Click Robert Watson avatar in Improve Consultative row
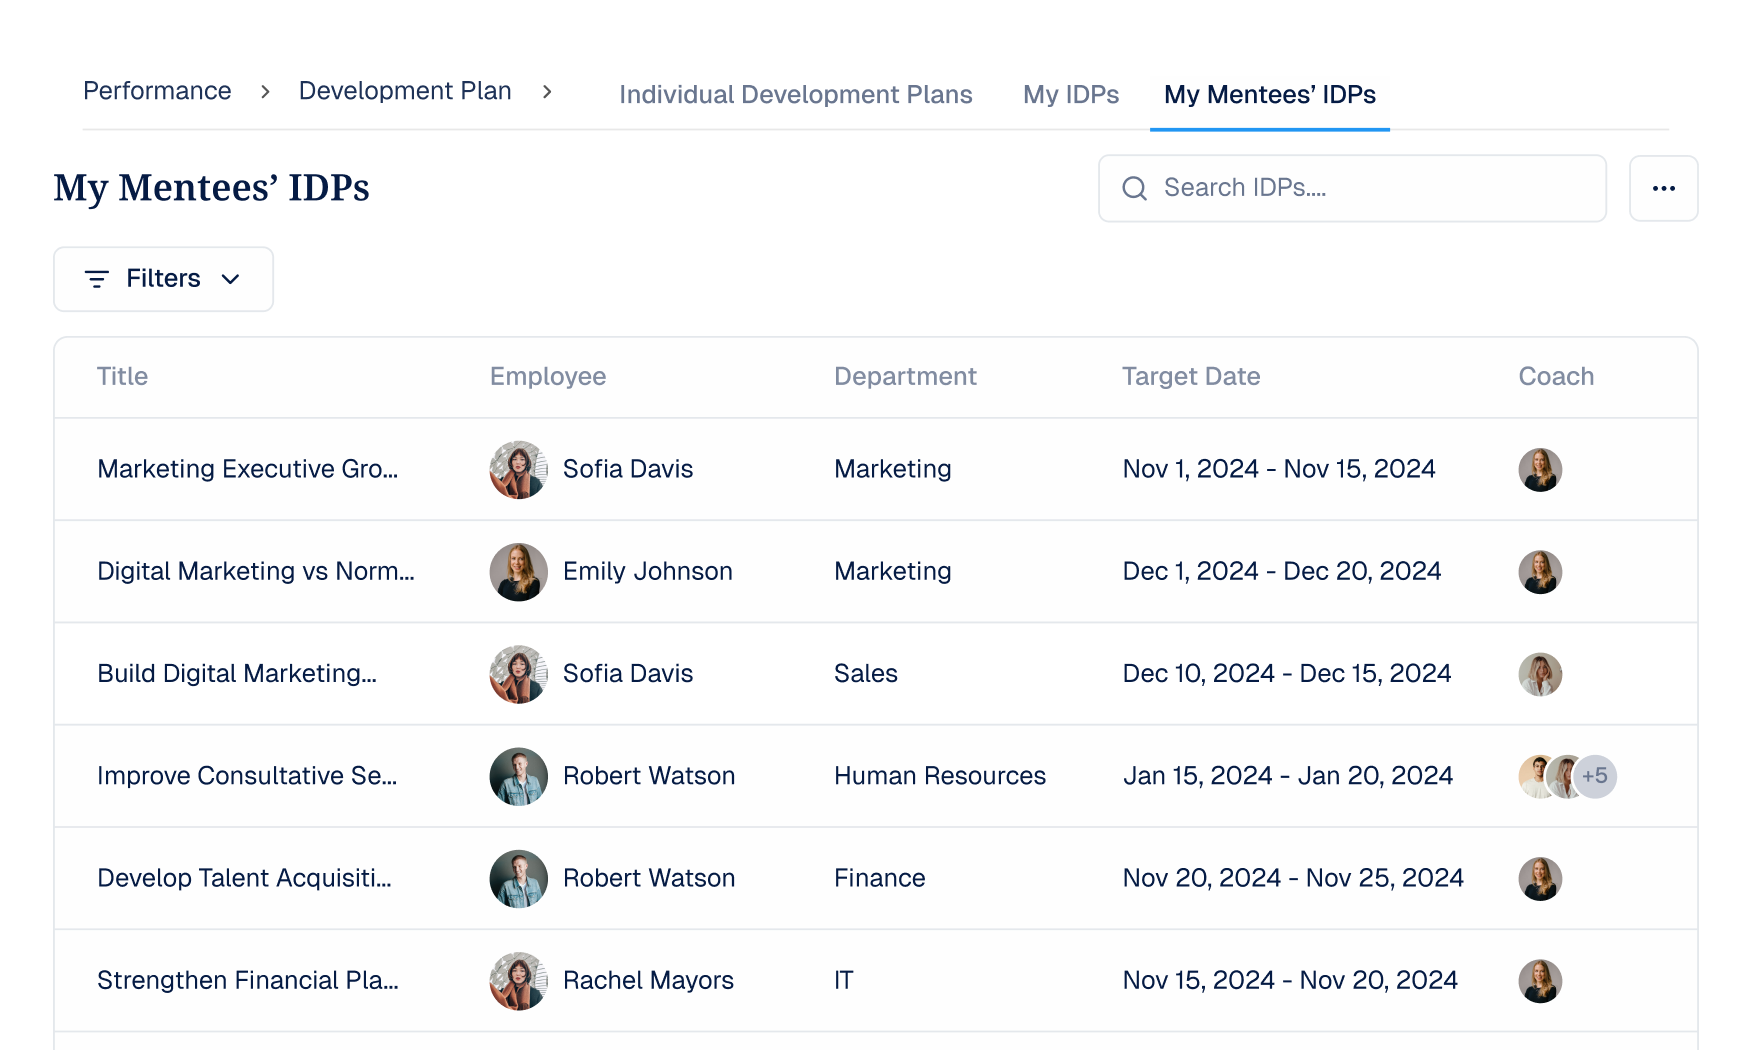Screen dimensions: 1752x1050 [x=518, y=776]
